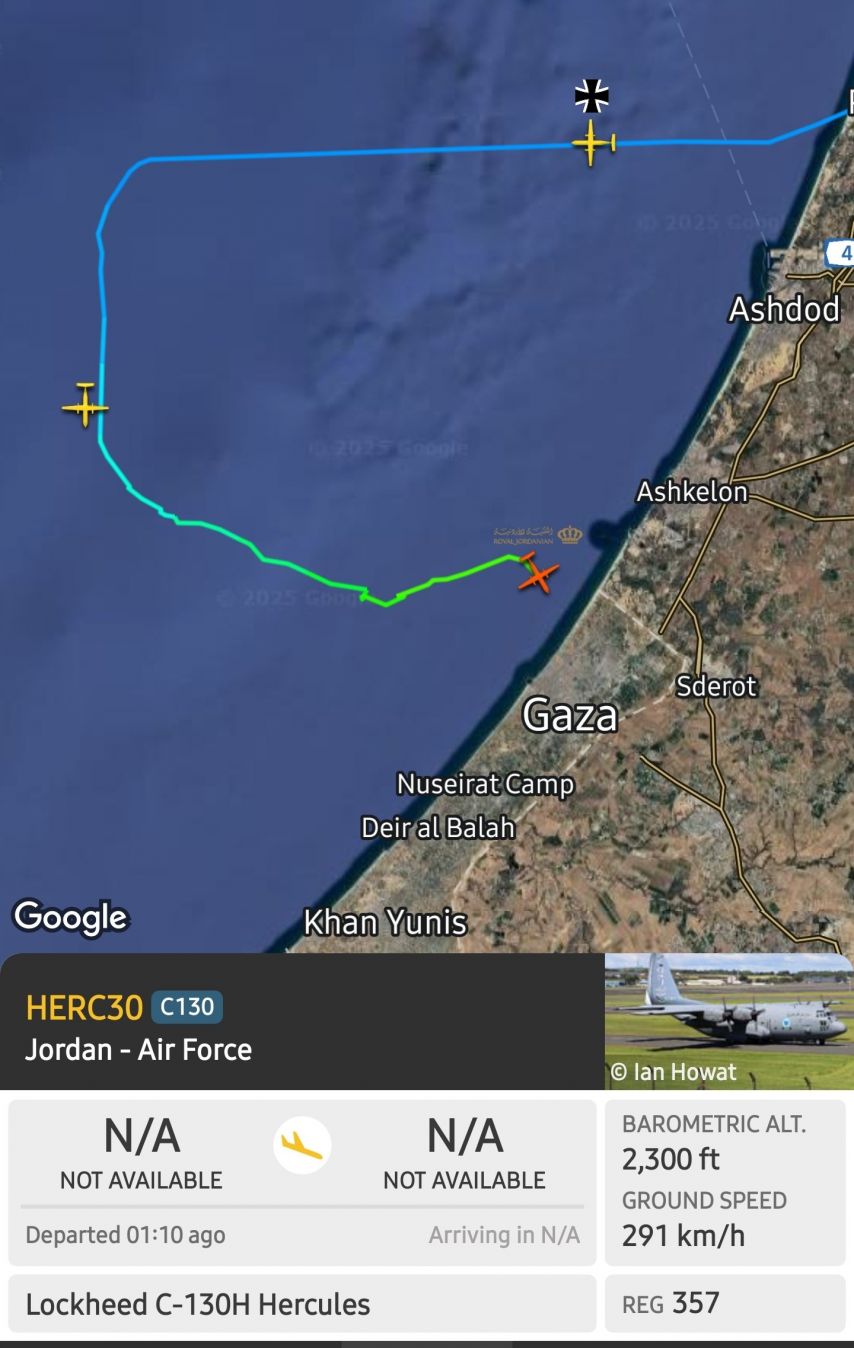This screenshot has width=854, height=1348.
Task: Tap the Jordan - Air Force operator name
Action: [x=139, y=1049]
